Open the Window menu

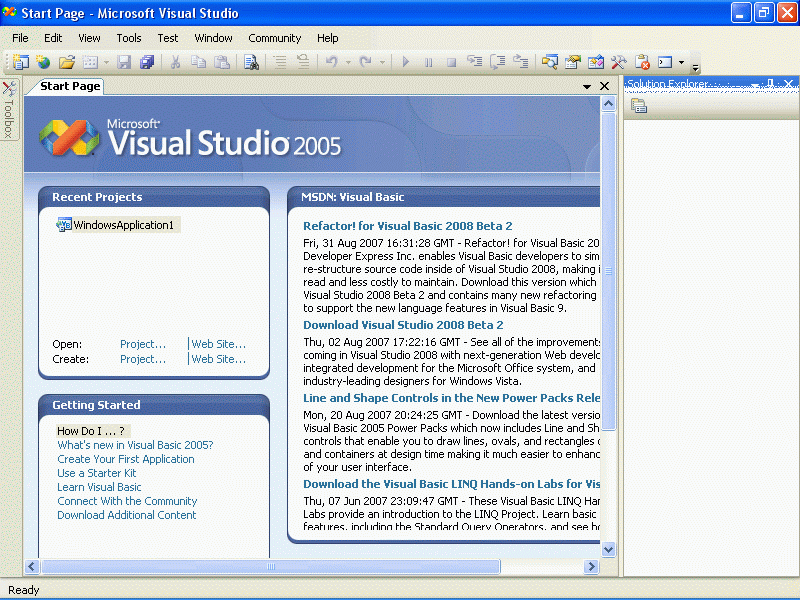click(213, 38)
